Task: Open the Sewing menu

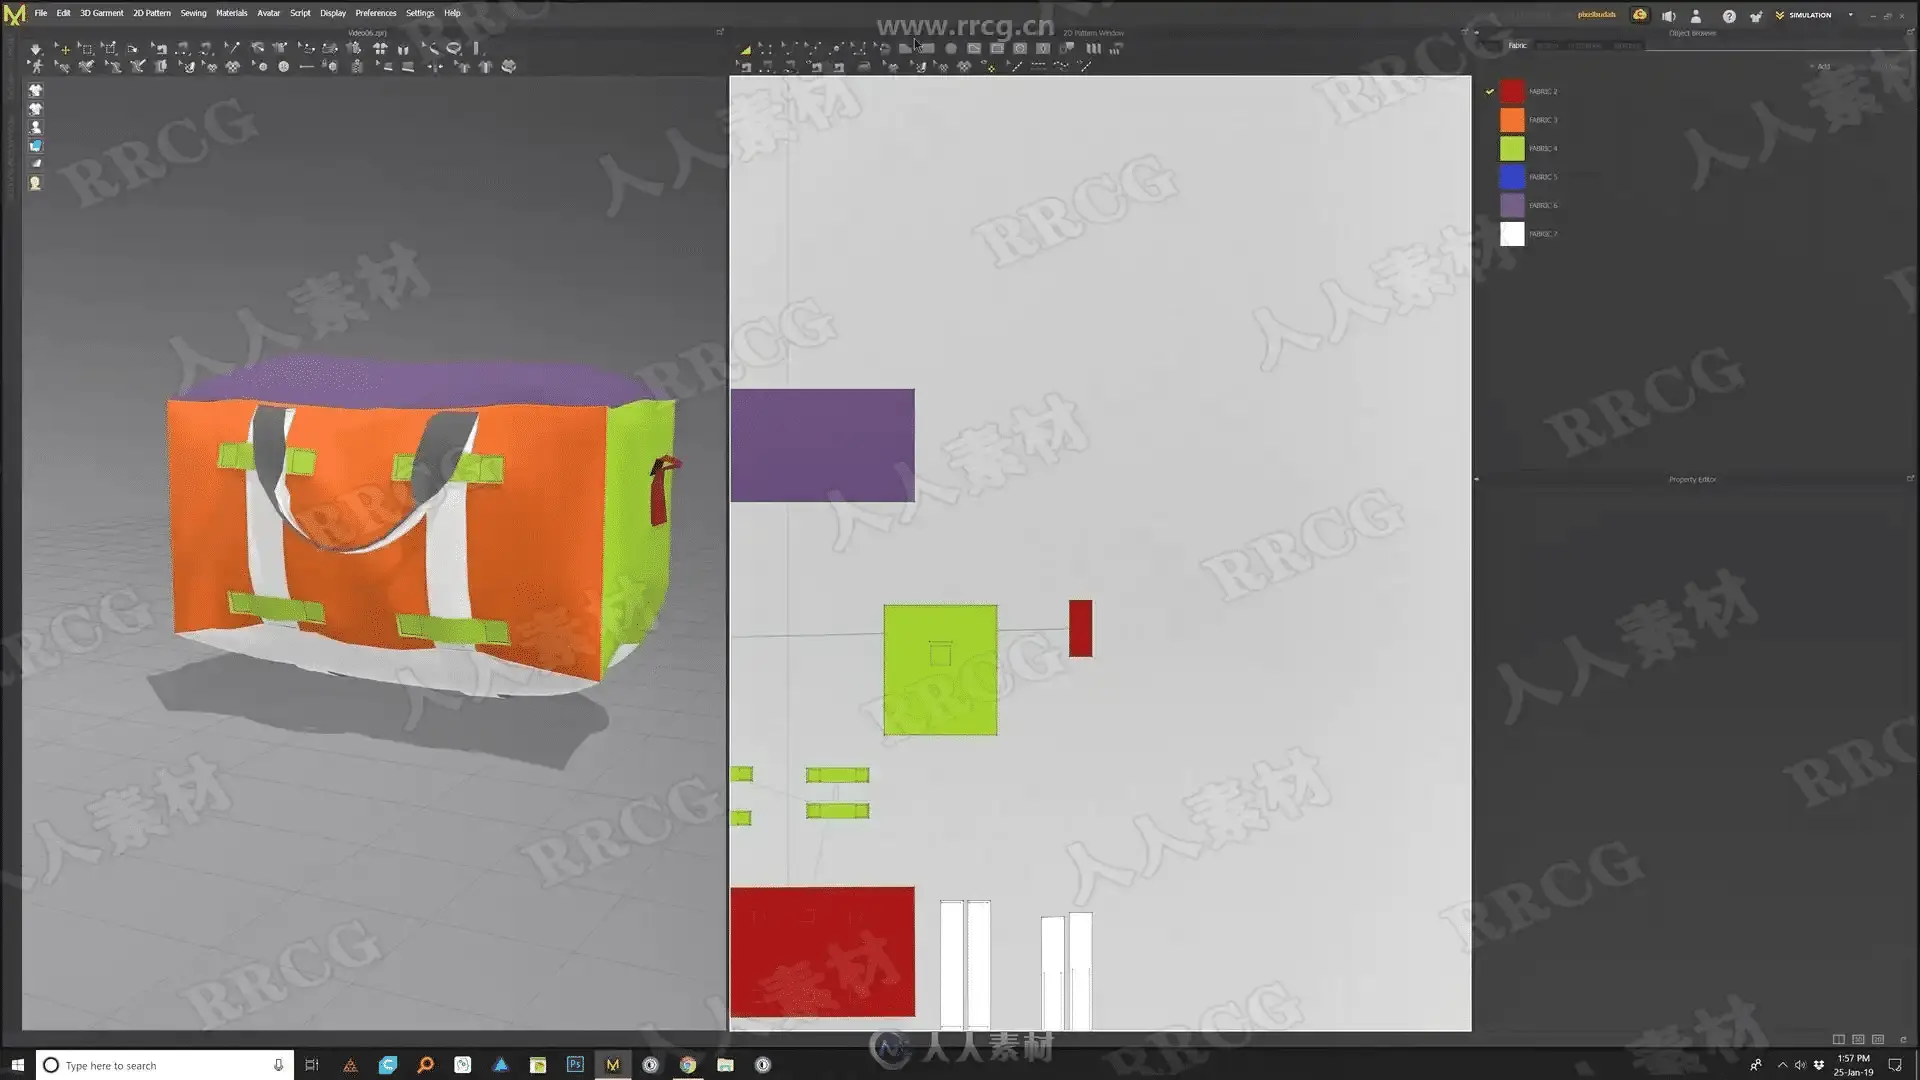Action: click(193, 13)
